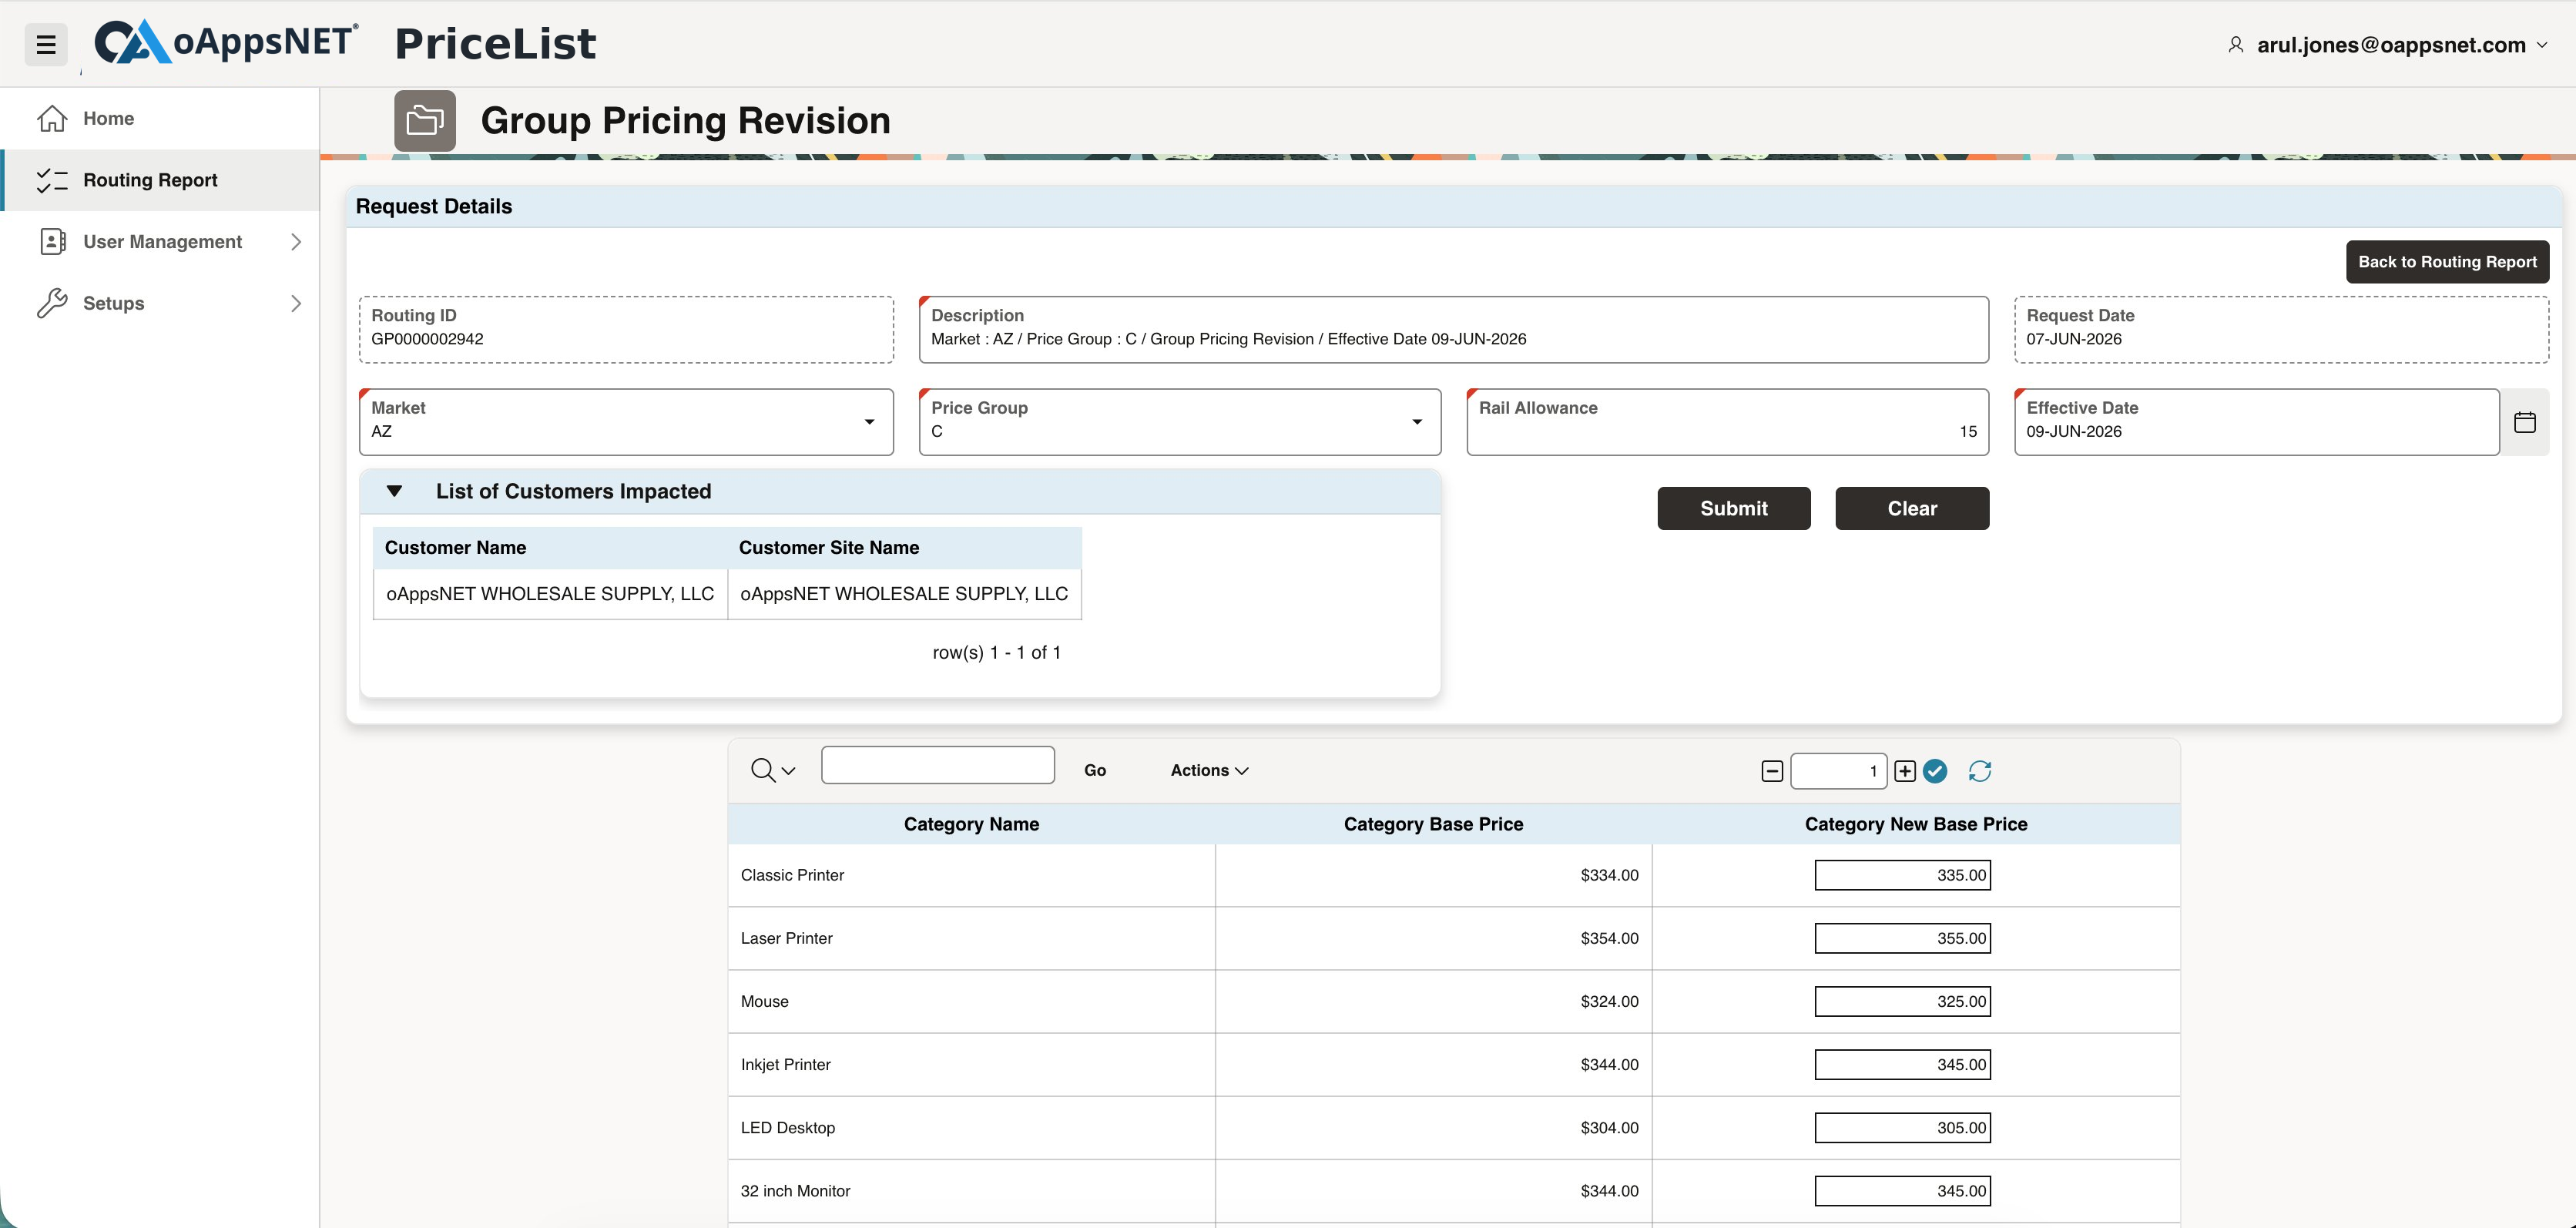Click the oAppsNET logo
This screenshot has height=1228, width=2576.
(226, 42)
